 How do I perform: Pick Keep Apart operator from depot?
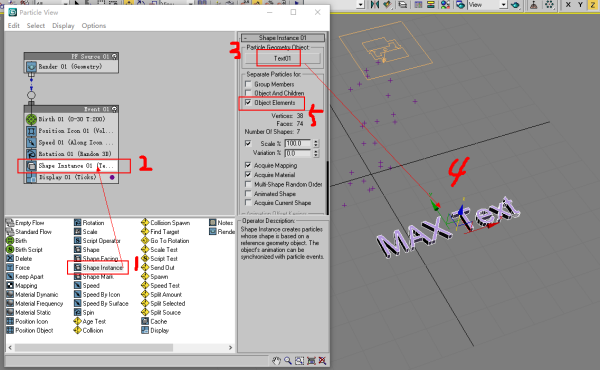pyautogui.click(x=25, y=277)
